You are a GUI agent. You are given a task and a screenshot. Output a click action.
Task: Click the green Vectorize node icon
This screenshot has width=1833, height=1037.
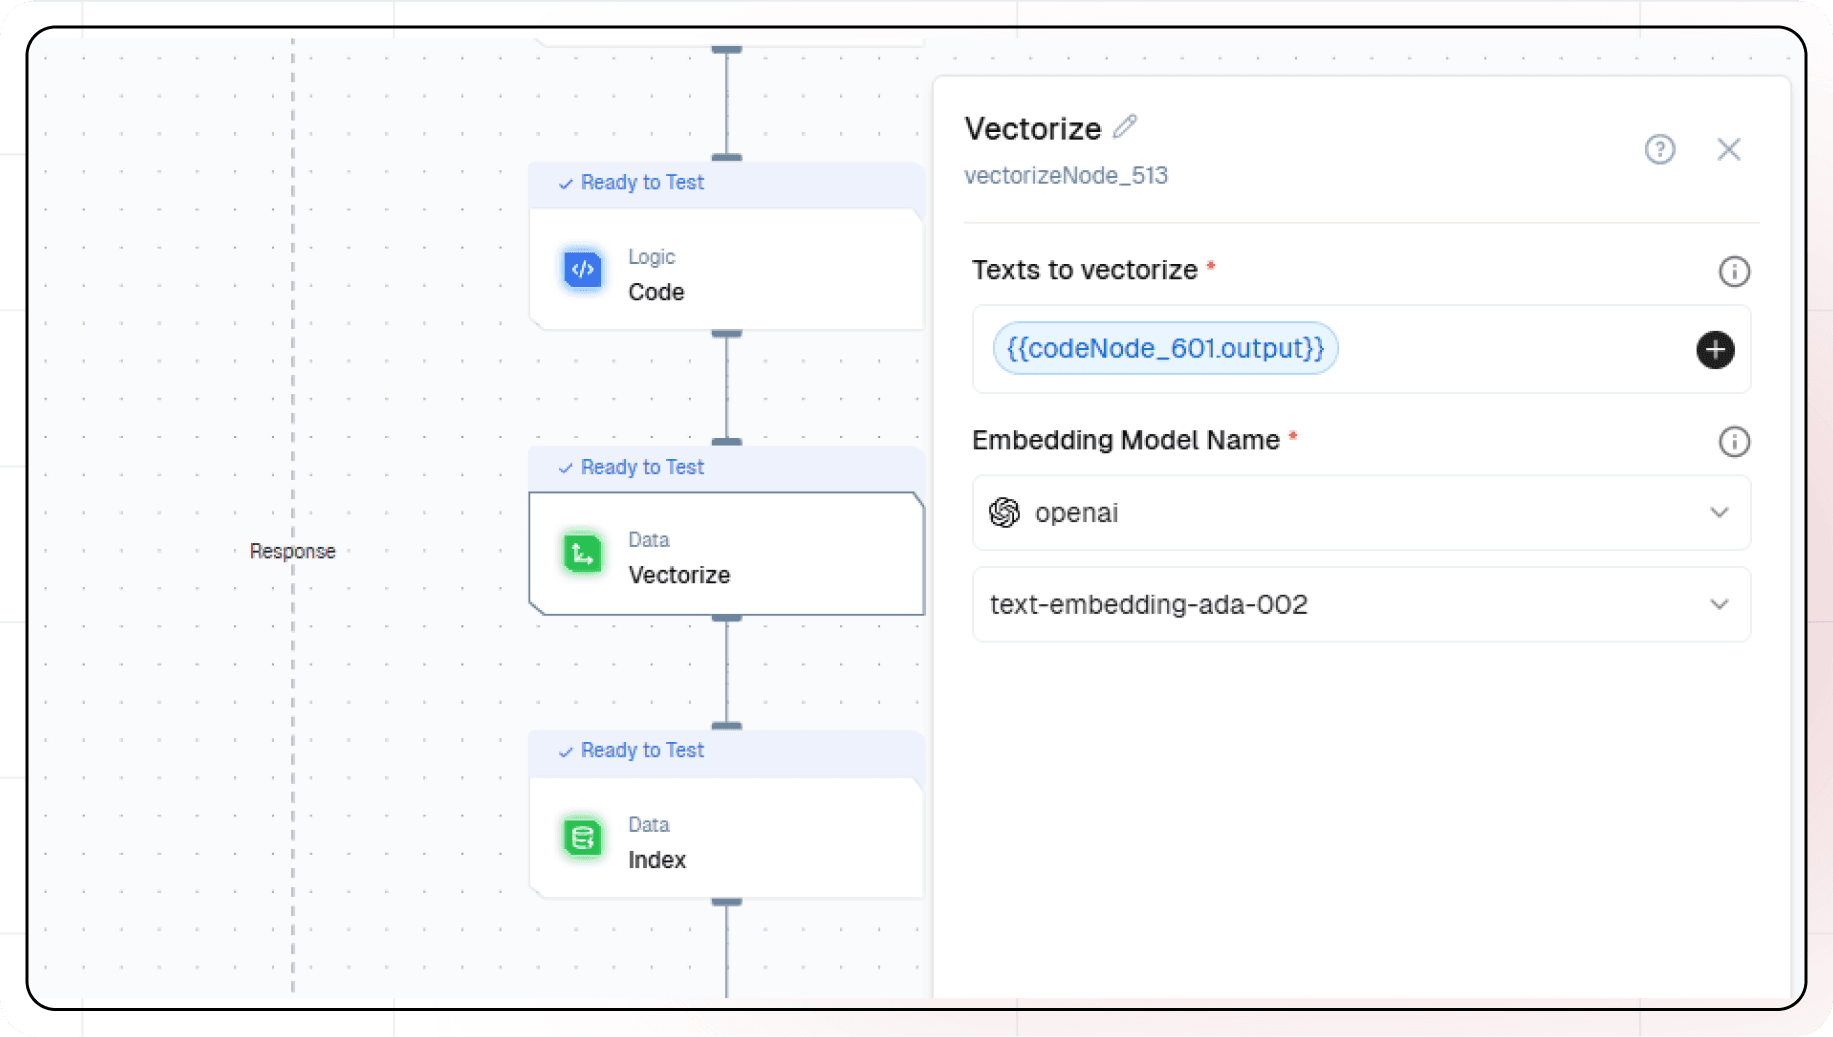coord(583,553)
